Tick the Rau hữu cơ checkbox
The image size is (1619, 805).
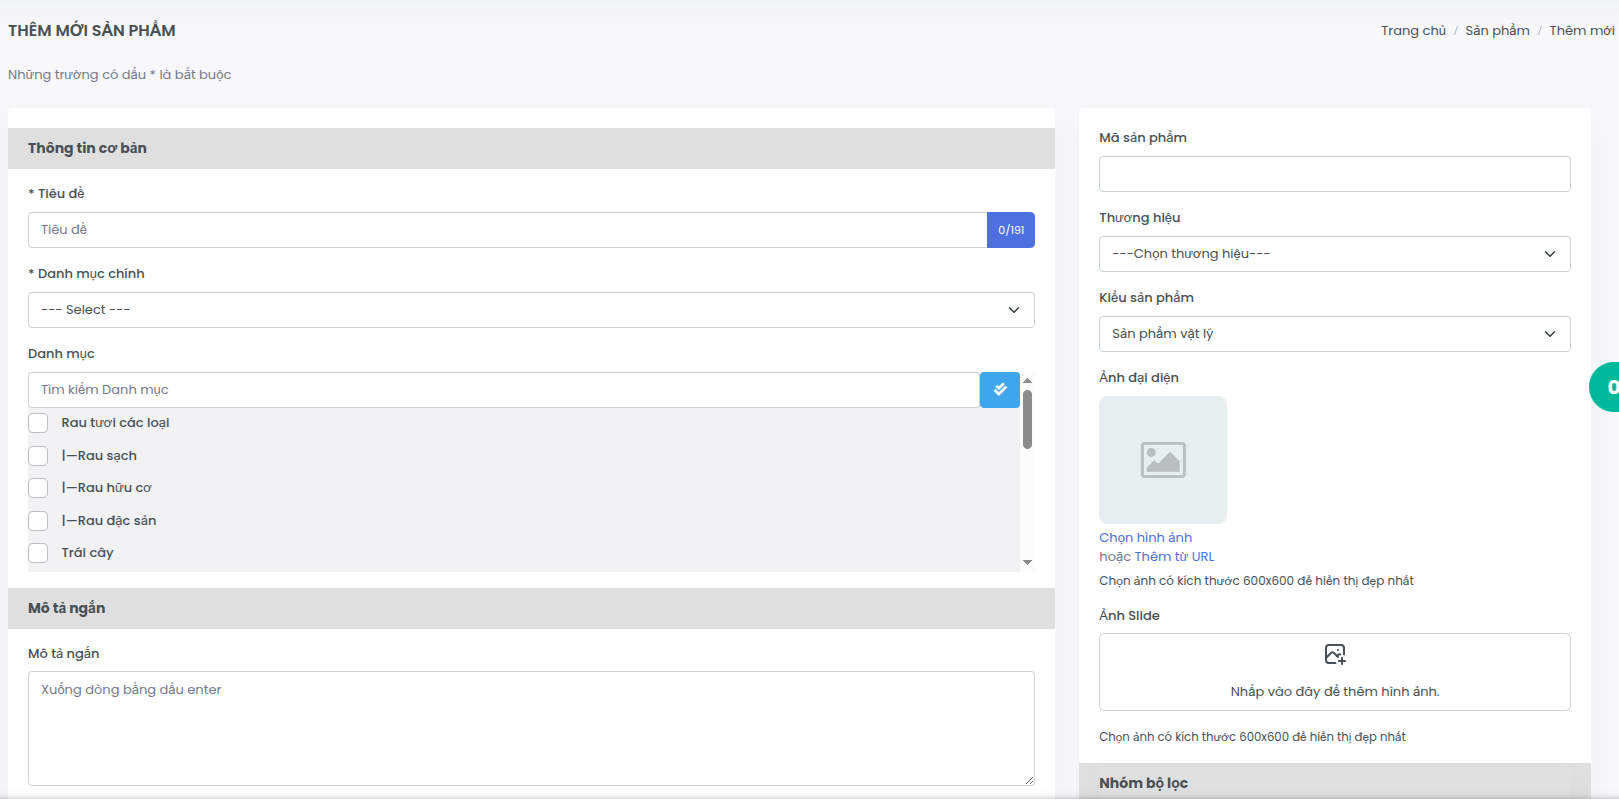pyautogui.click(x=38, y=488)
